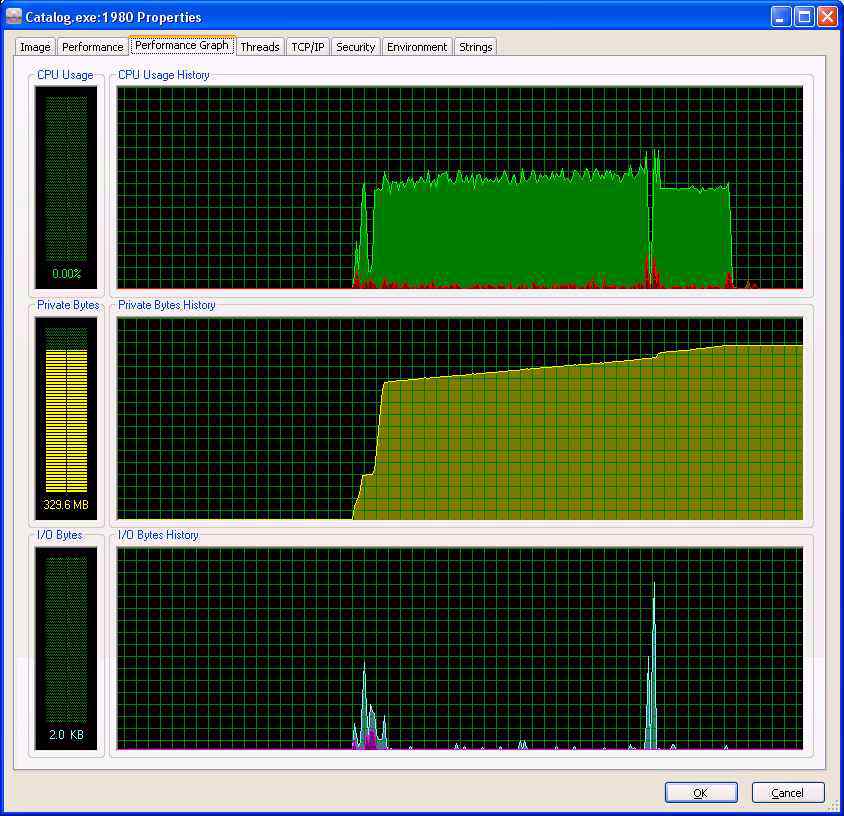Screen dimensions: 844x816
Task: Switch to the Image tab
Action: (35, 47)
